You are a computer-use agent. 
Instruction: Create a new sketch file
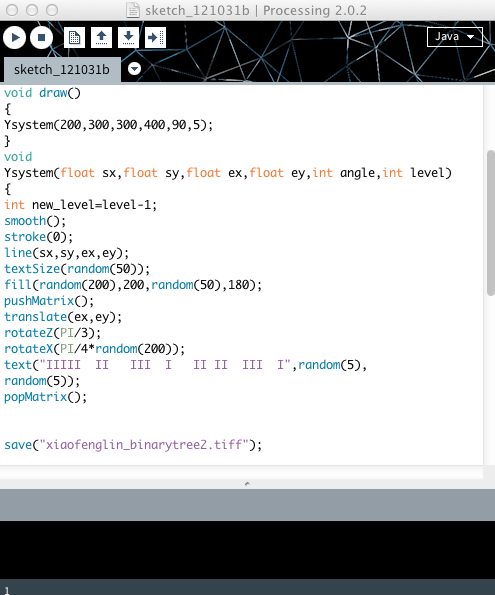pos(74,38)
